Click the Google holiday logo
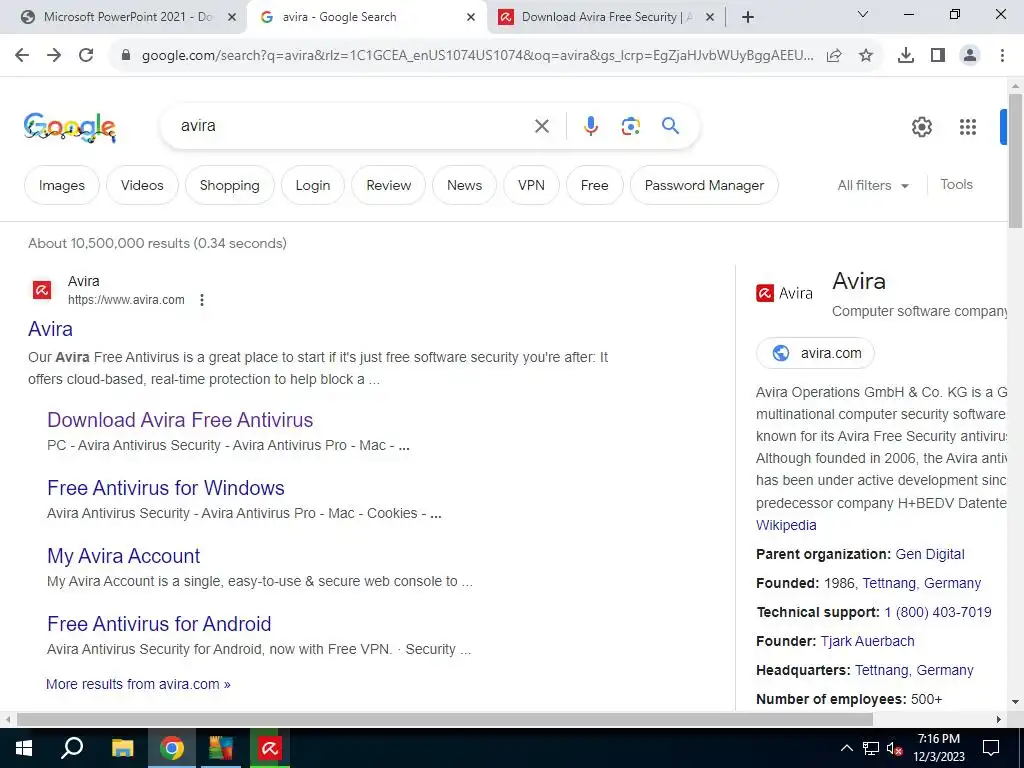The width and height of the screenshot is (1024, 768). coord(70,127)
